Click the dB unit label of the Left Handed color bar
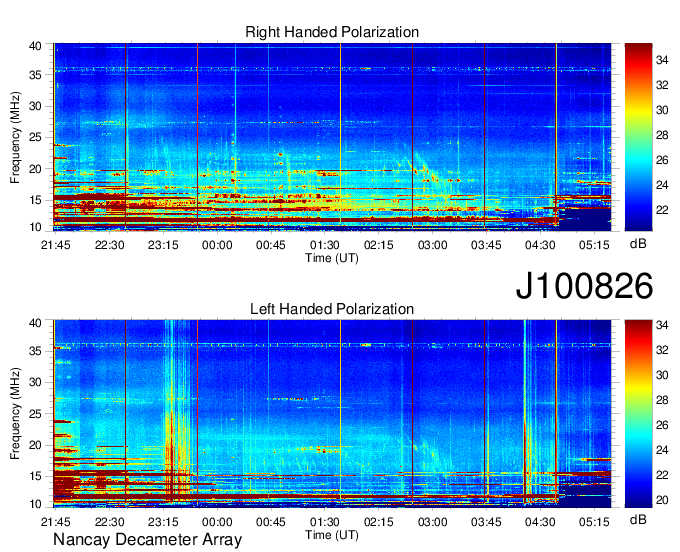The image size is (680, 552). (638, 519)
